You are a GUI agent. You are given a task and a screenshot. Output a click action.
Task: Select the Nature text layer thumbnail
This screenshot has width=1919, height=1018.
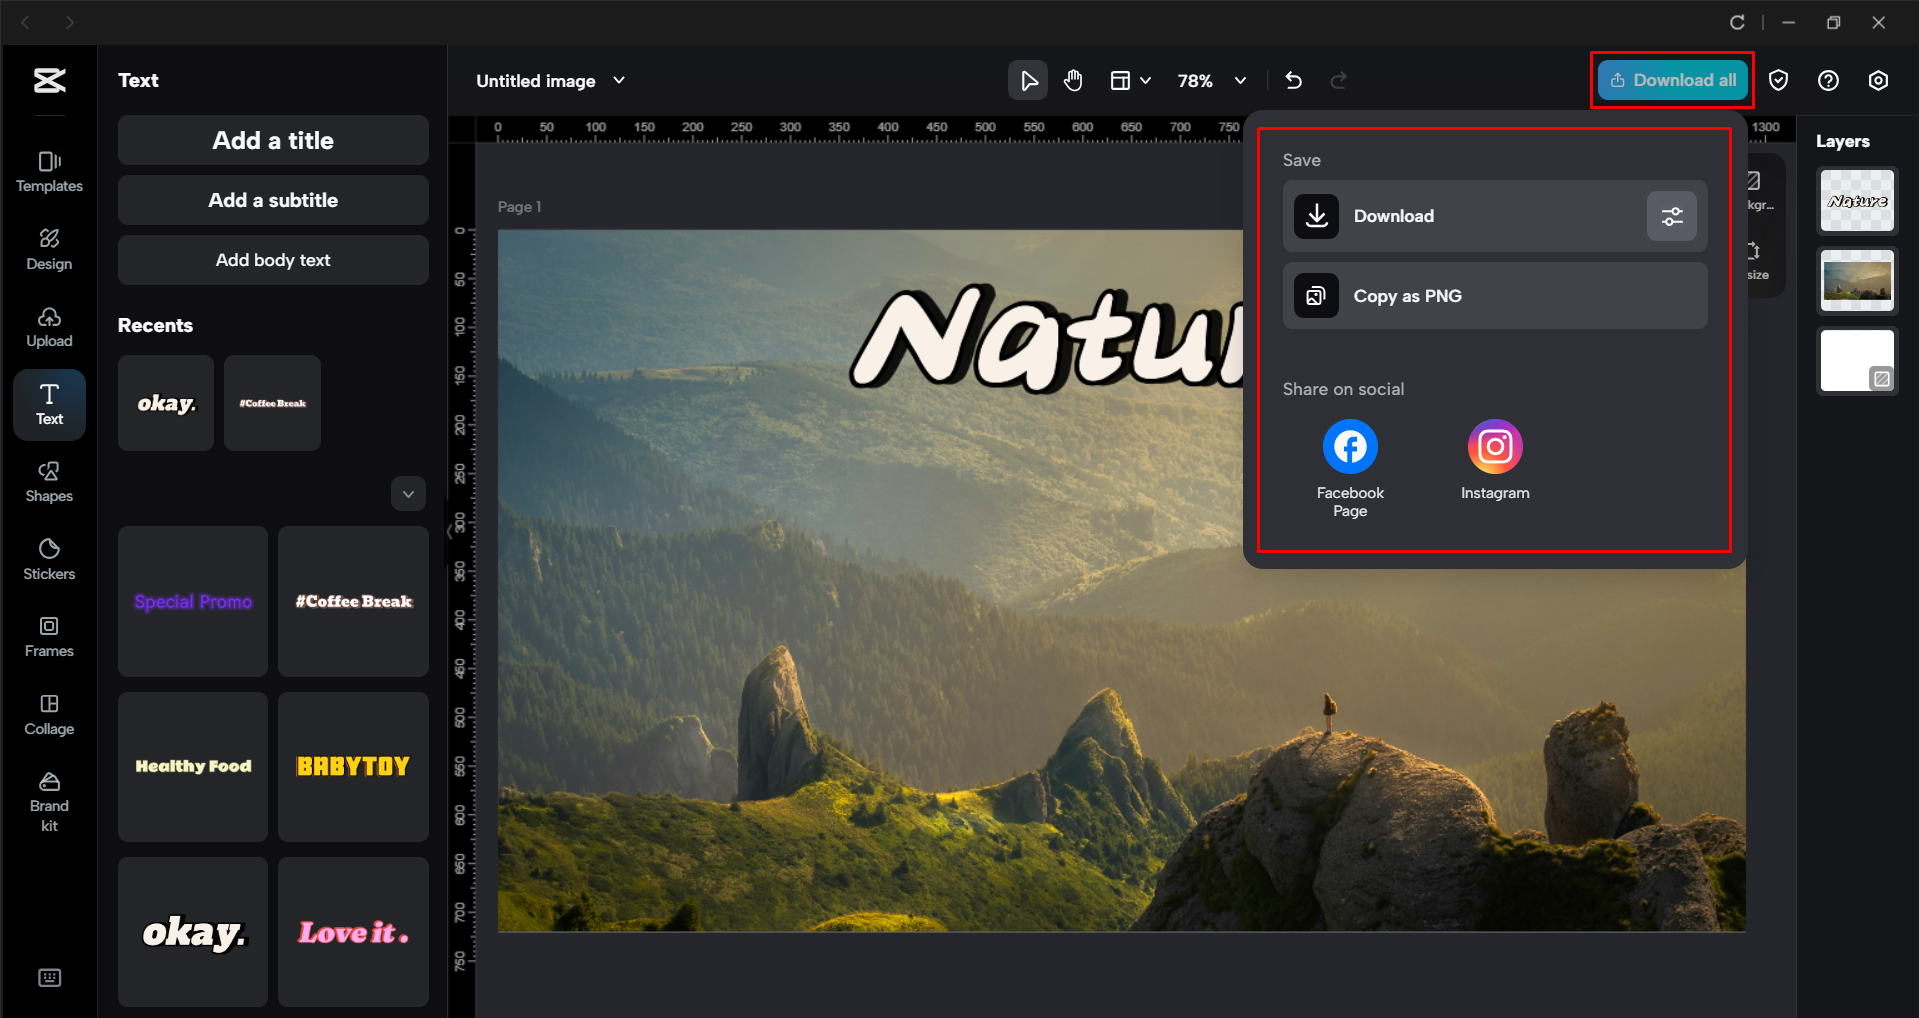(x=1856, y=201)
